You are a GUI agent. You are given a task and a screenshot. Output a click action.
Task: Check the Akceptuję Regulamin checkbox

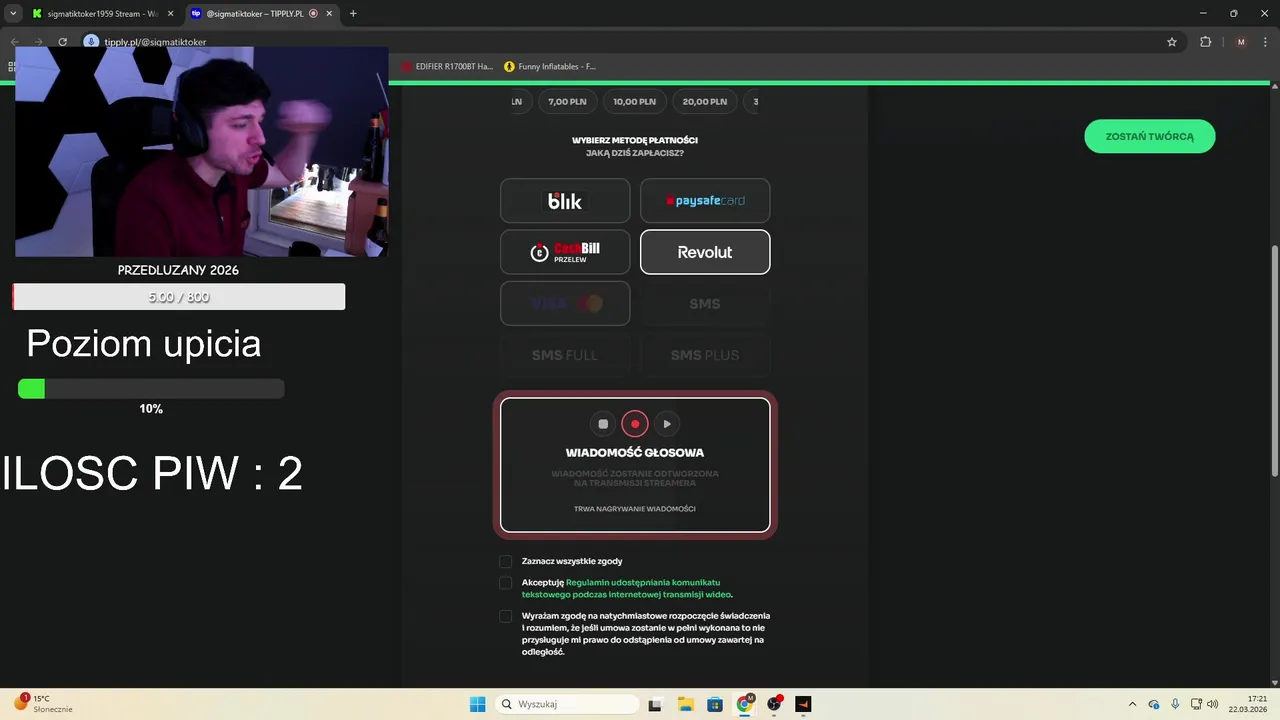[506, 583]
